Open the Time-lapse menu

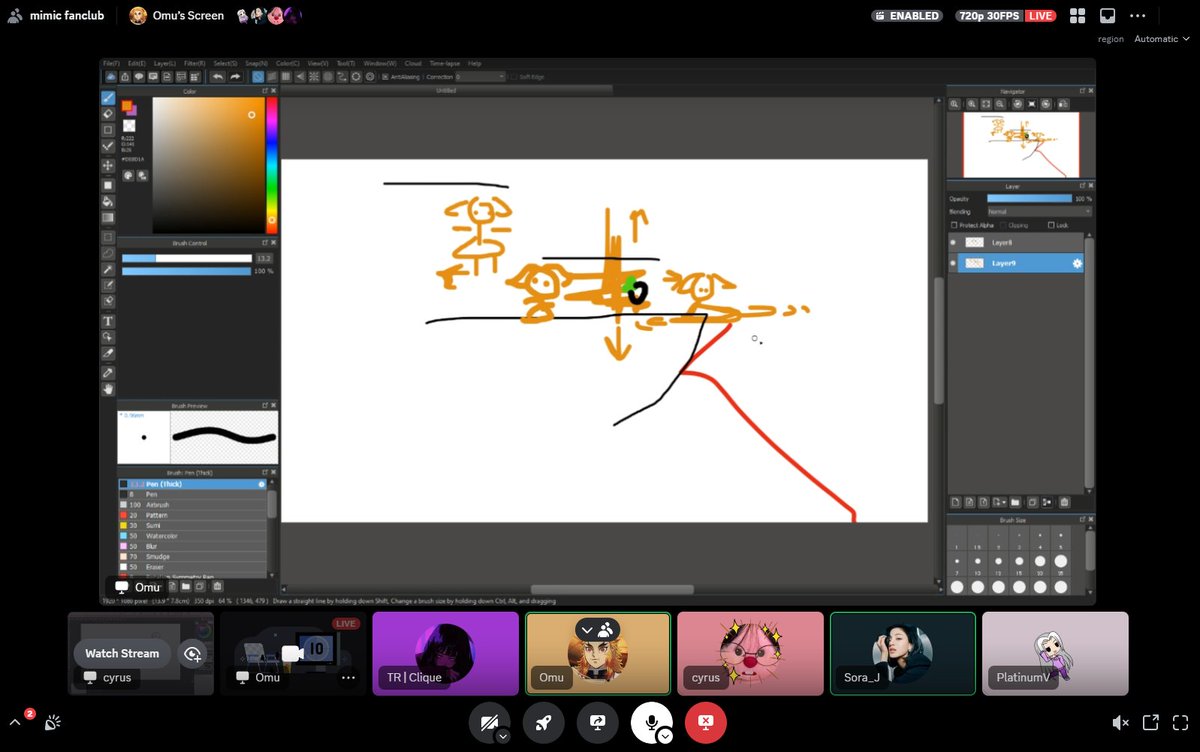click(445, 63)
